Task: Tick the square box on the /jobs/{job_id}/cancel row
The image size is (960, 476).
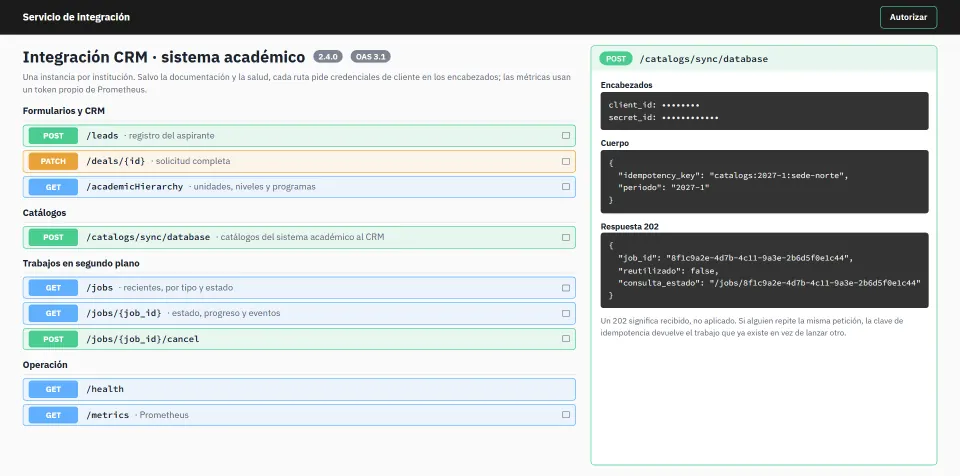Action: coord(566,339)
